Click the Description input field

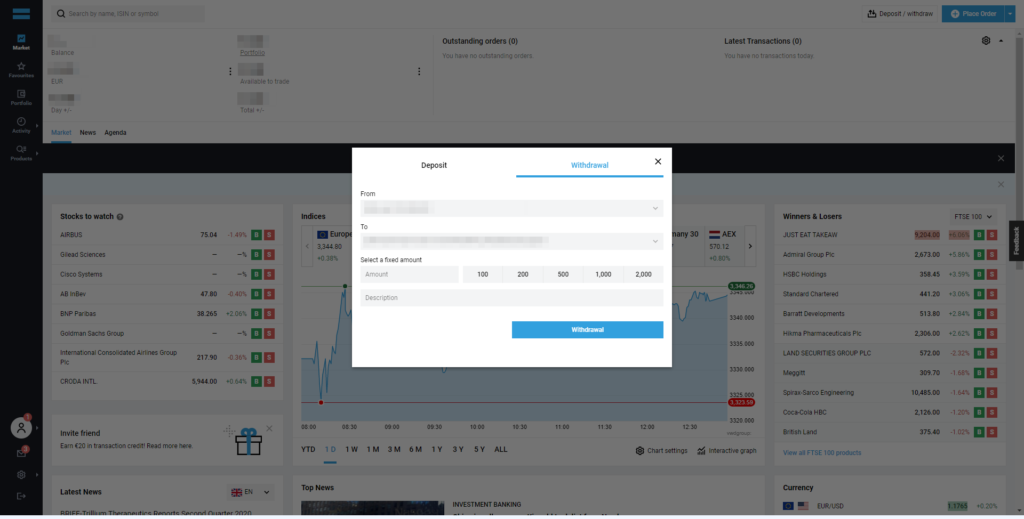click(511, 298)
